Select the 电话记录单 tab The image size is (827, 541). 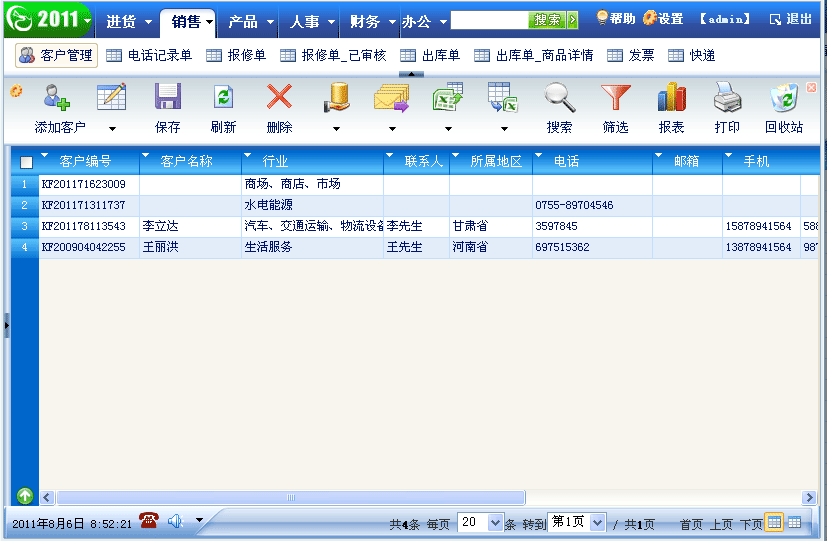(149, 55)
